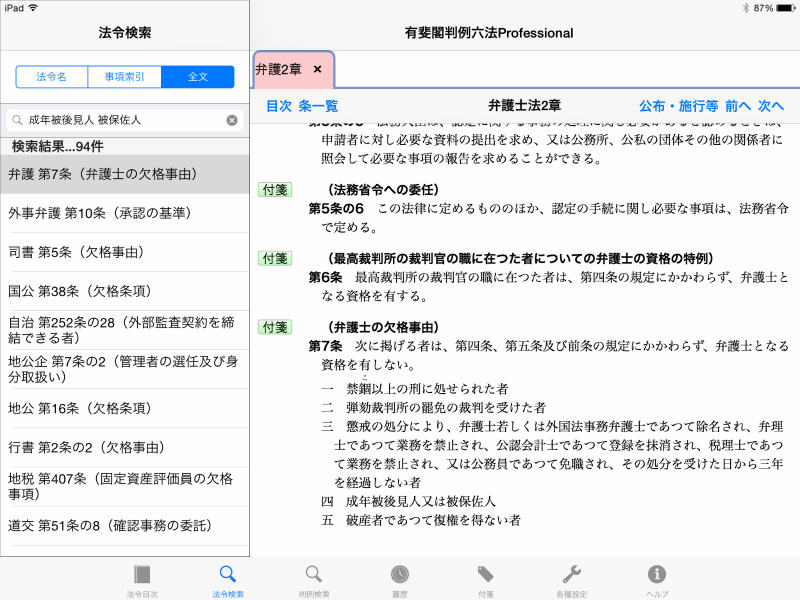Select the 法令検索 magnifier icon

(x=228, y=574)
